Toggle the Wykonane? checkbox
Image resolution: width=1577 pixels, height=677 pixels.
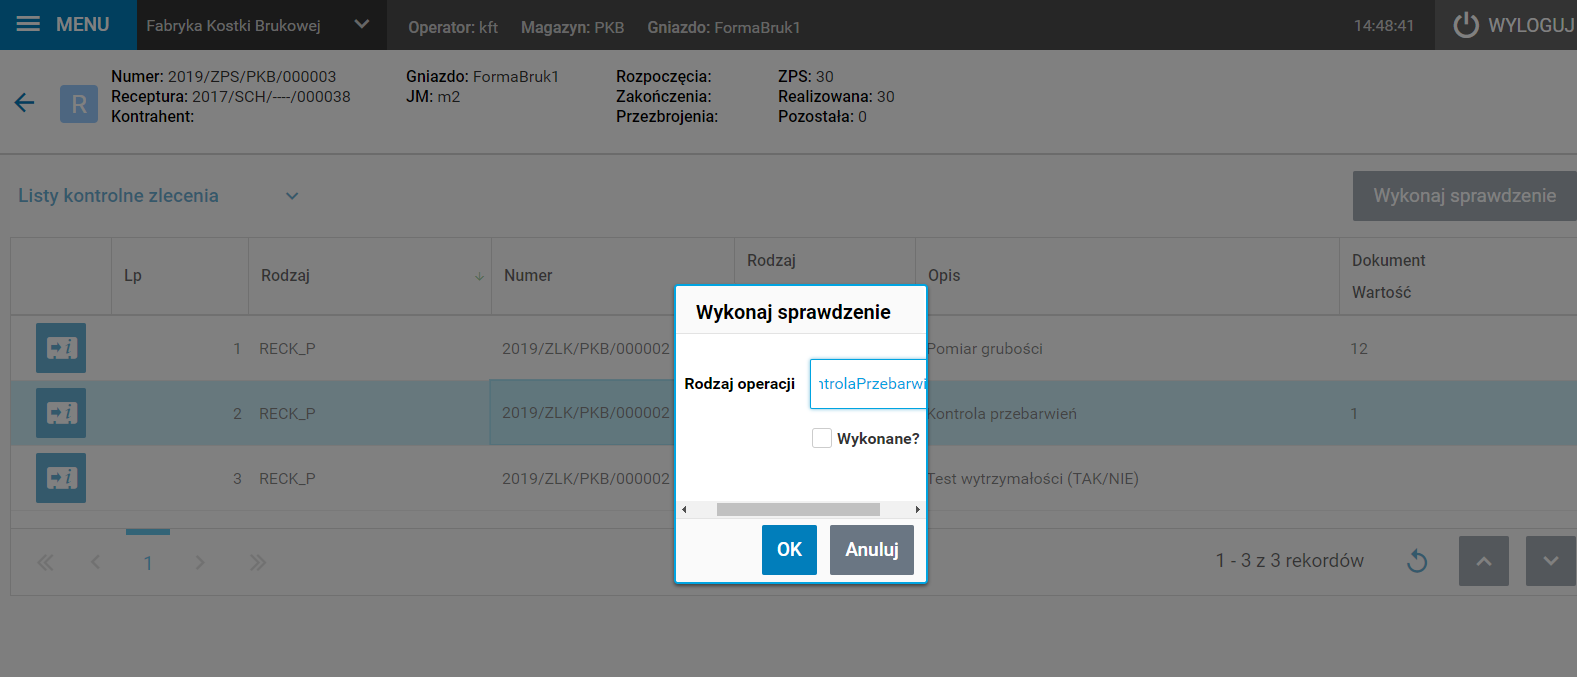coord(822,438)
